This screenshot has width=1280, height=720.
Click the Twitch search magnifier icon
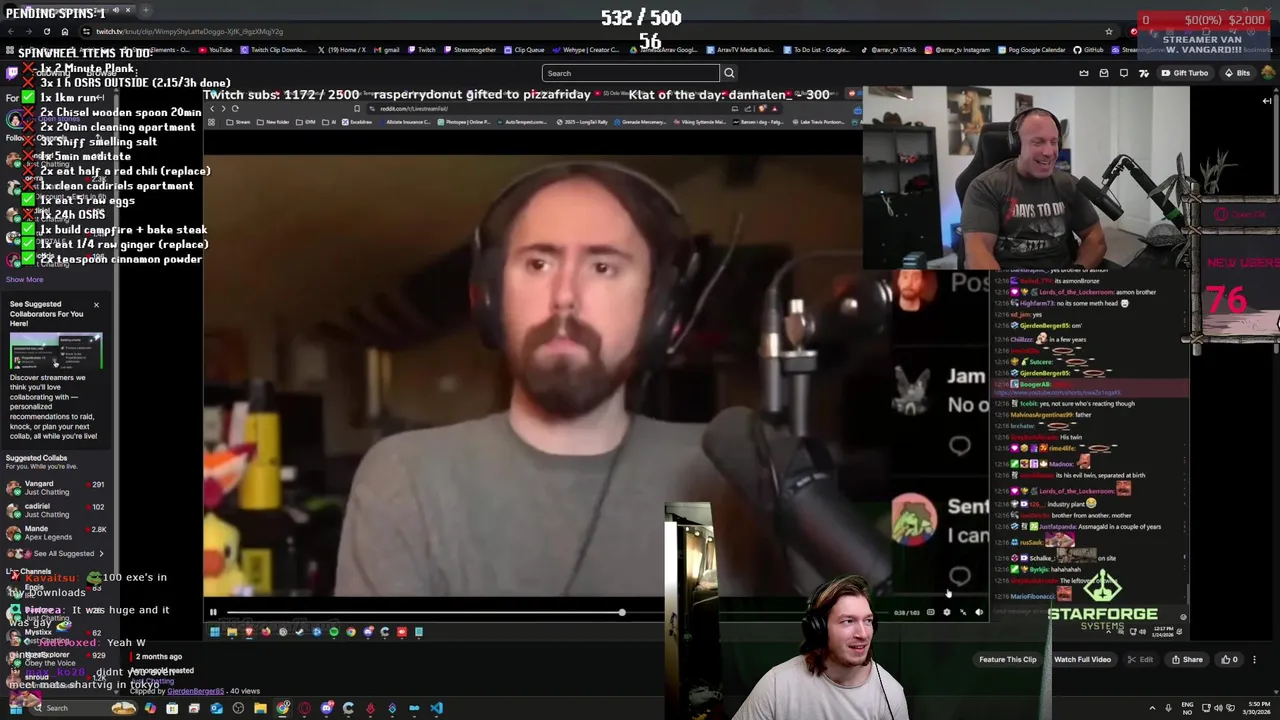[x=729, y=73]
